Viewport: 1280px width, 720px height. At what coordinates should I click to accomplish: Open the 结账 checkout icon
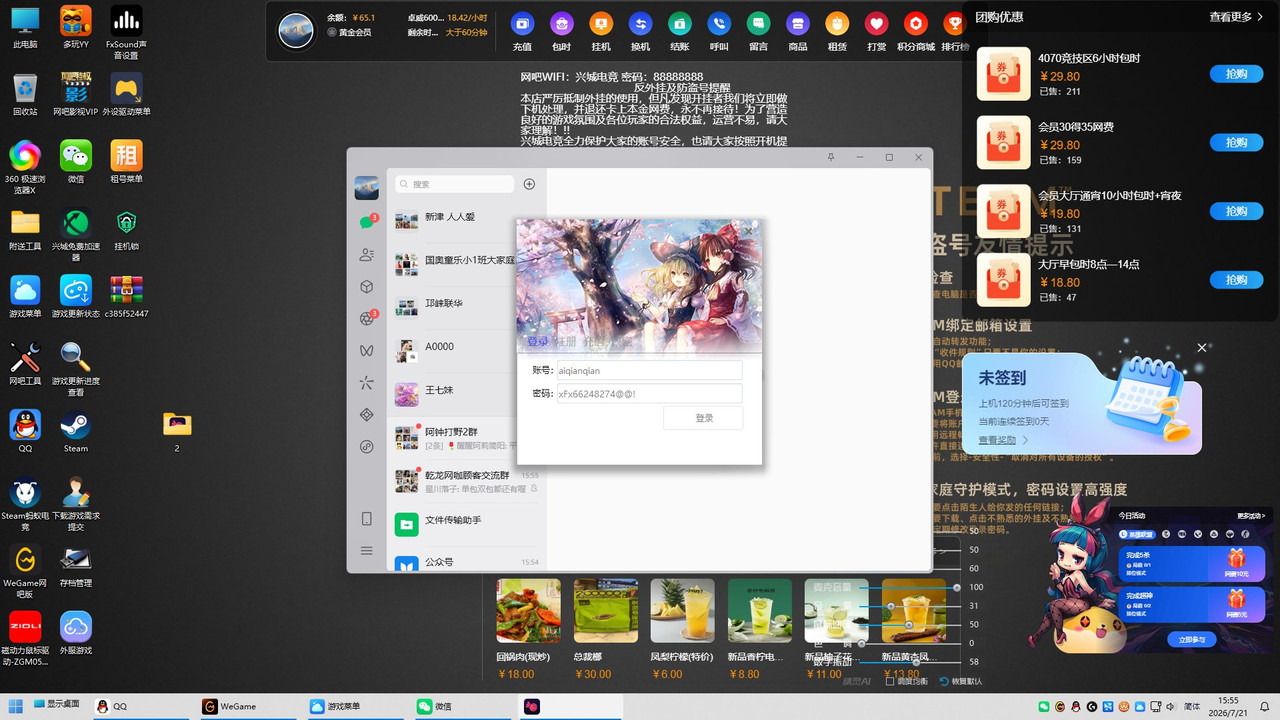(680, 24)
